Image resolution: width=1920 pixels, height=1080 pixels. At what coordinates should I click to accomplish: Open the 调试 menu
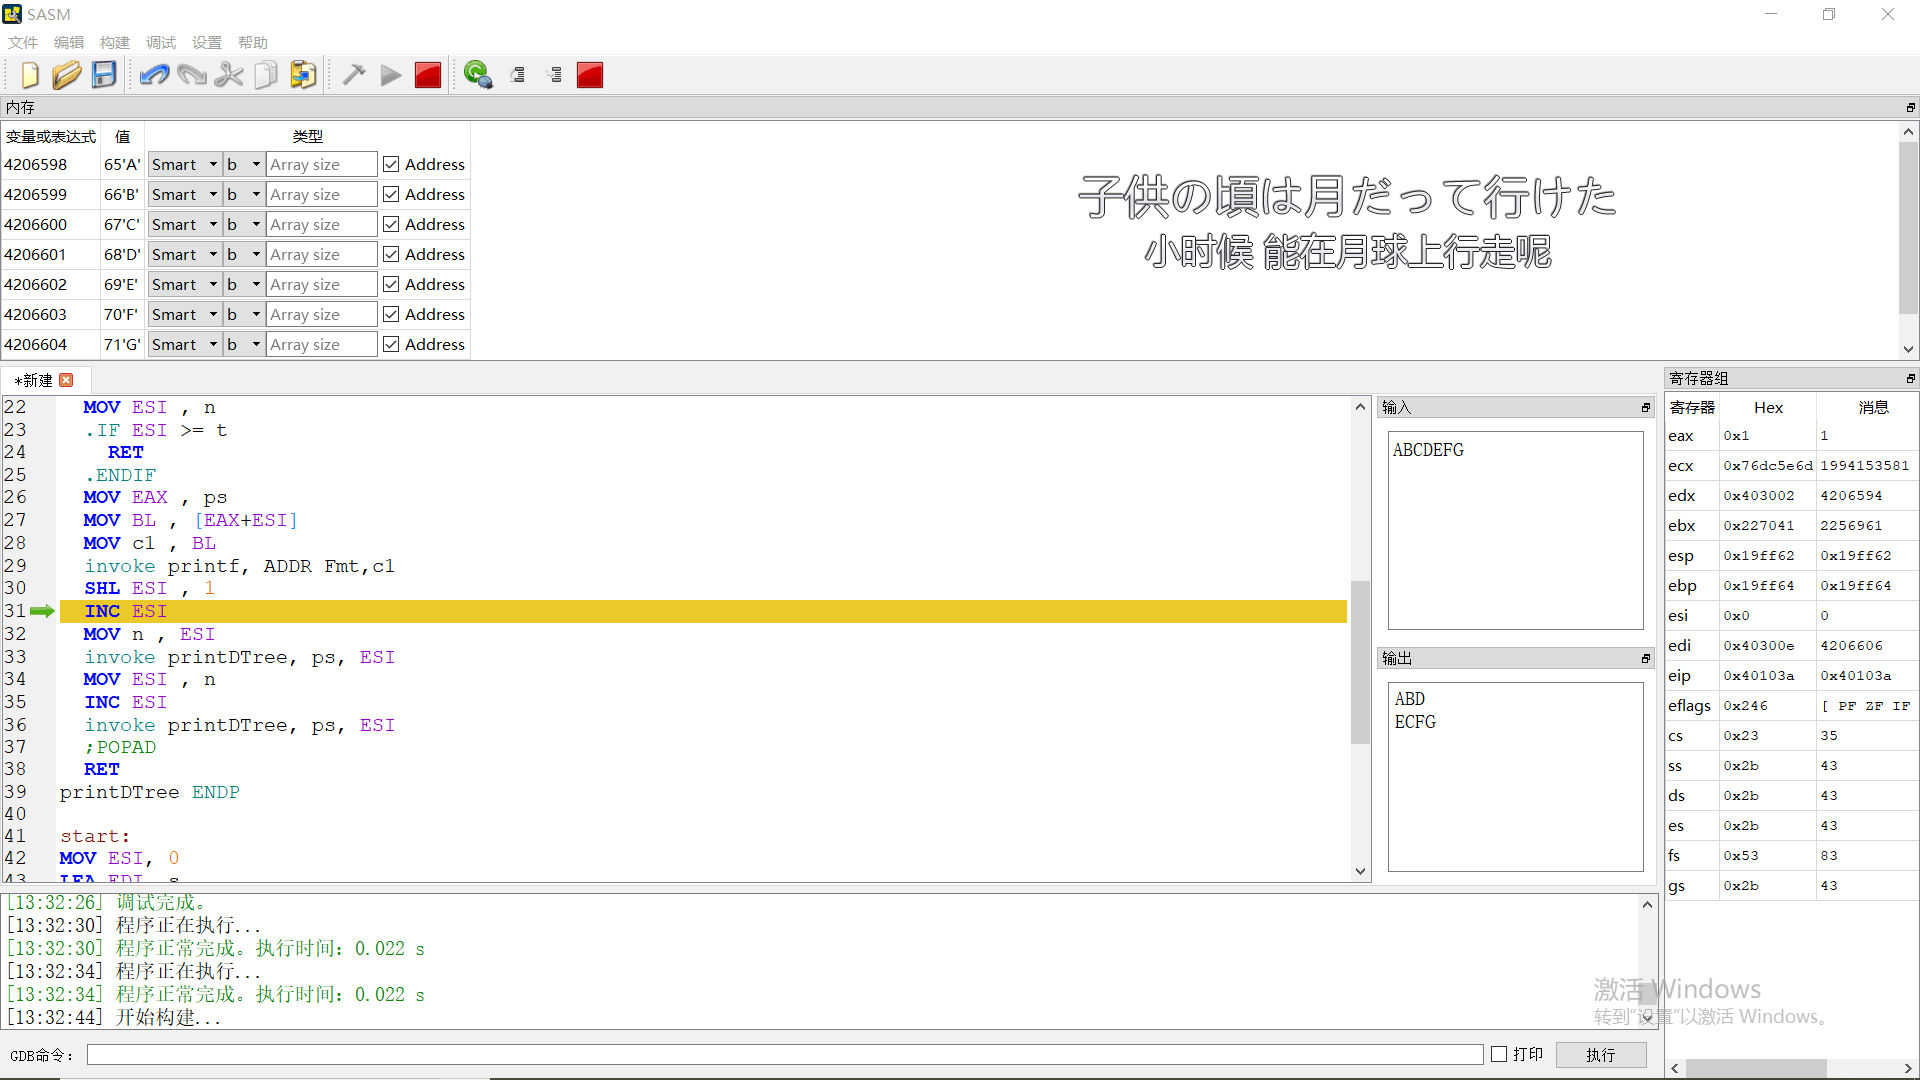point(160,42)
